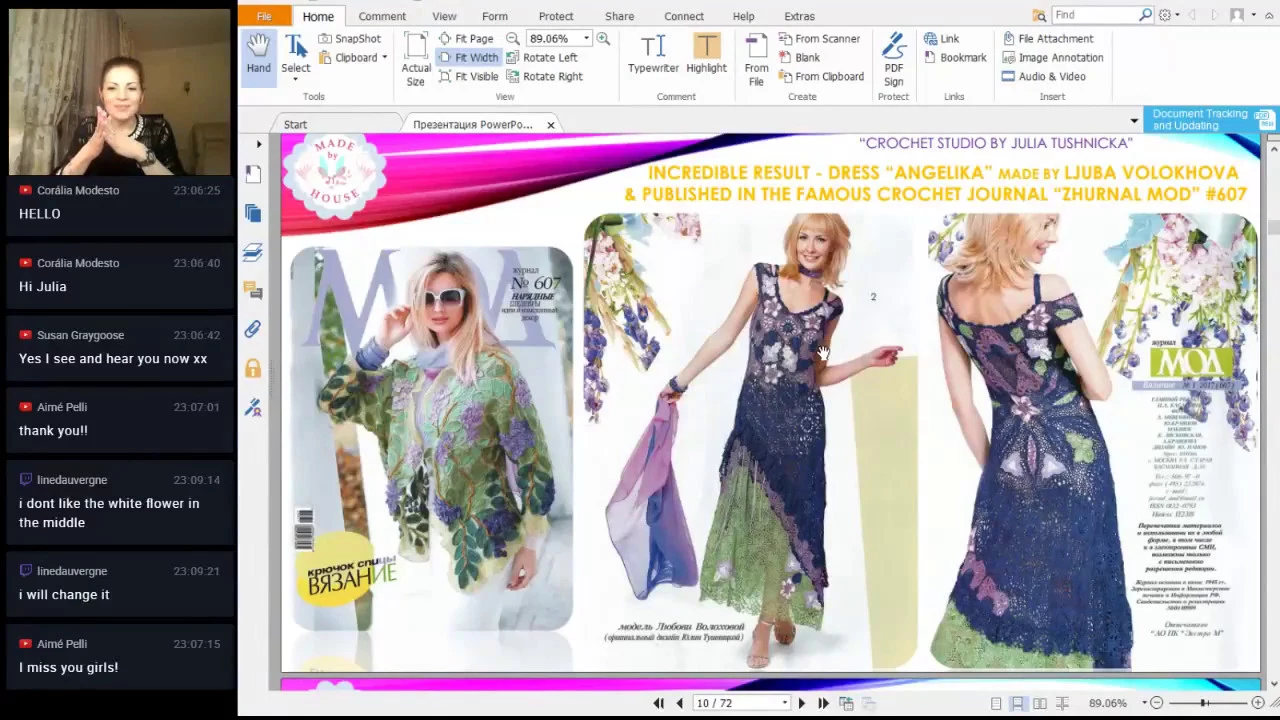Switch to the Comment ribbon tab

382,16
